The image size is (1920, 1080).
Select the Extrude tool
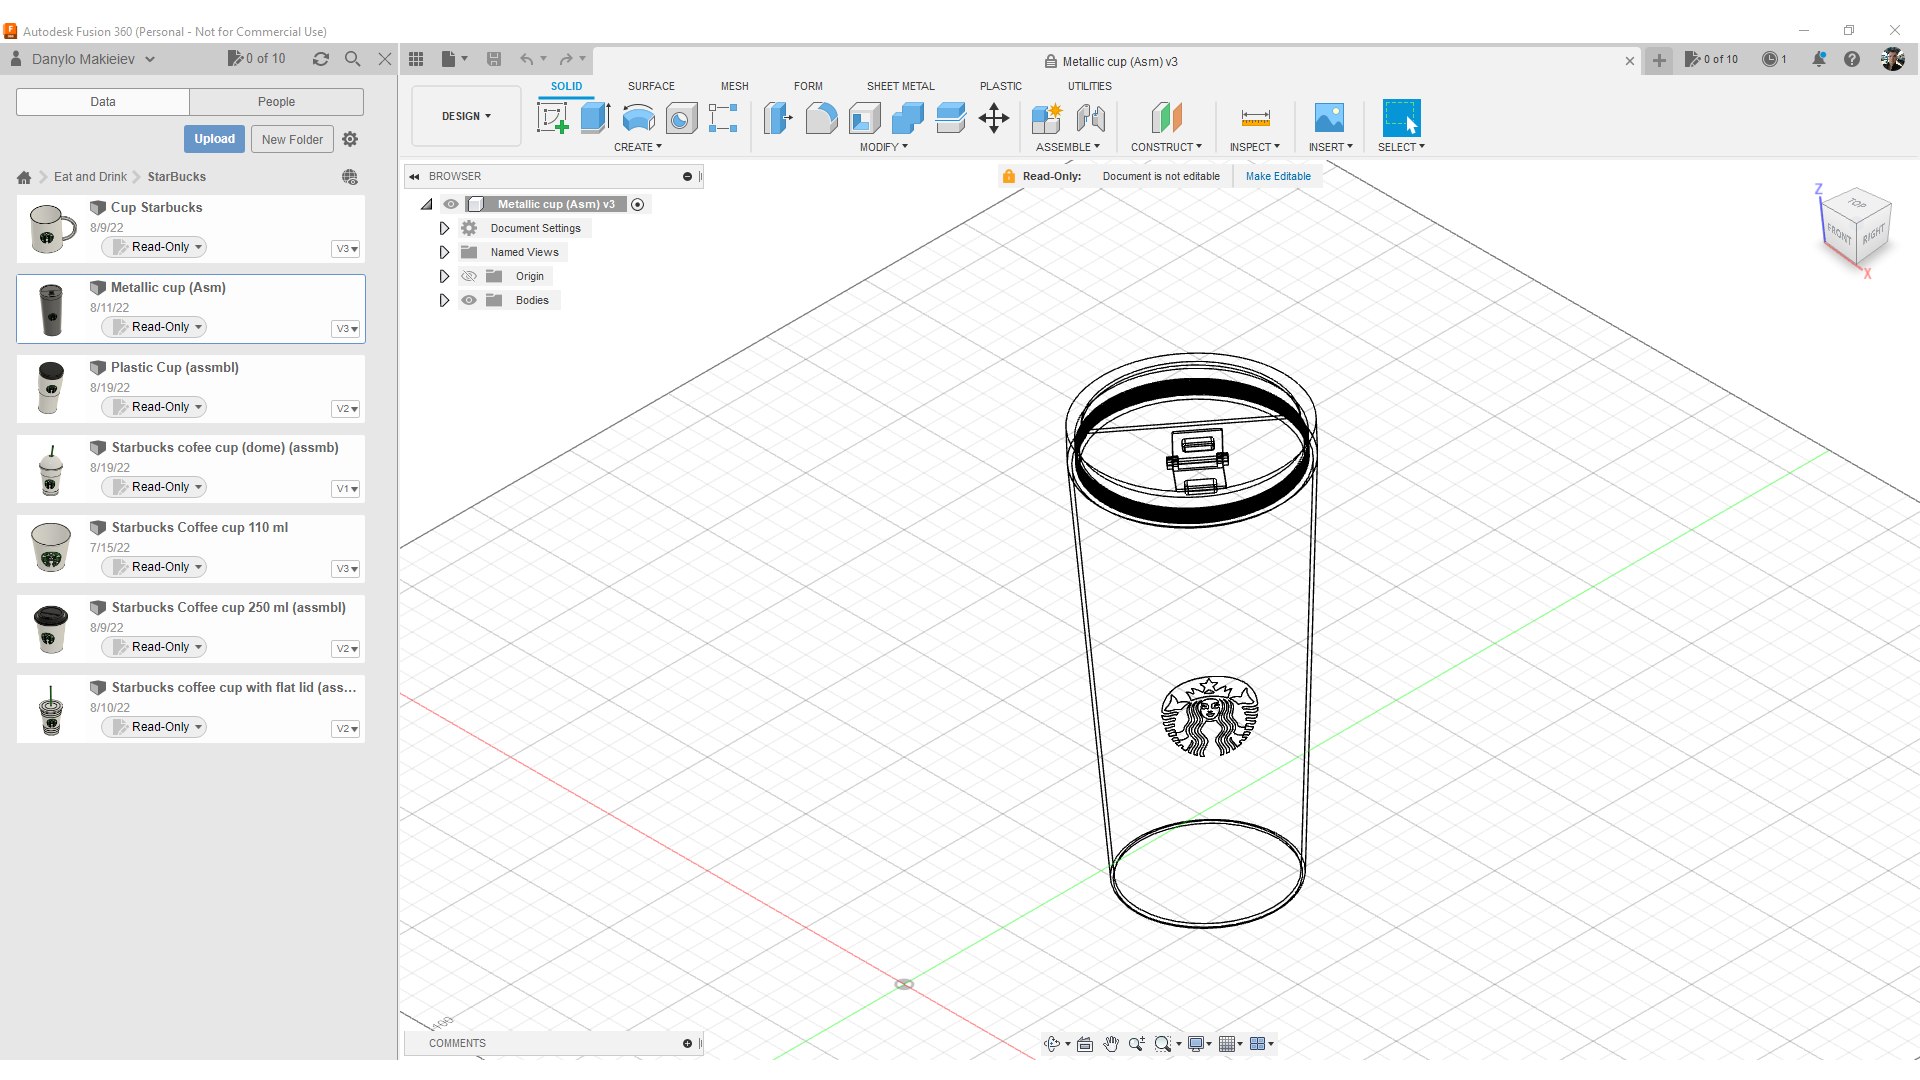(x=595, y=118)
